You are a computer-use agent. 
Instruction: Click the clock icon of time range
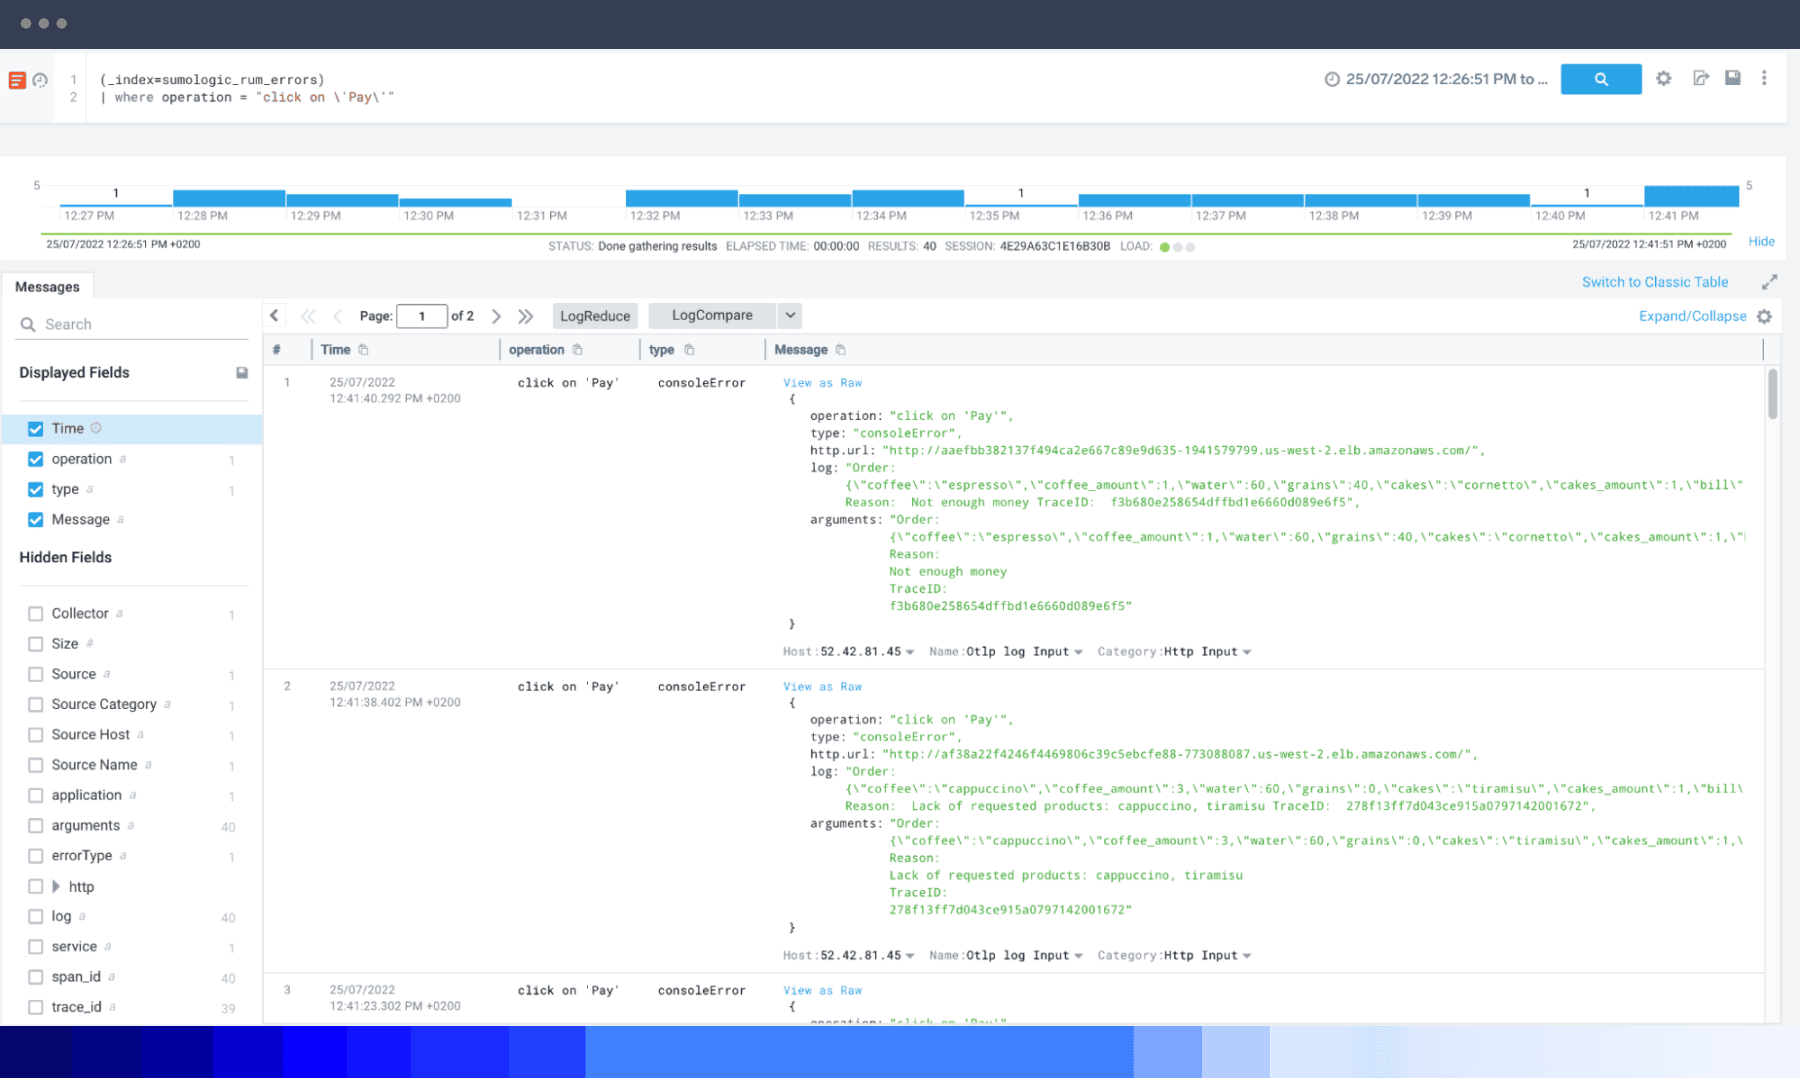(x=1332, y=79)
